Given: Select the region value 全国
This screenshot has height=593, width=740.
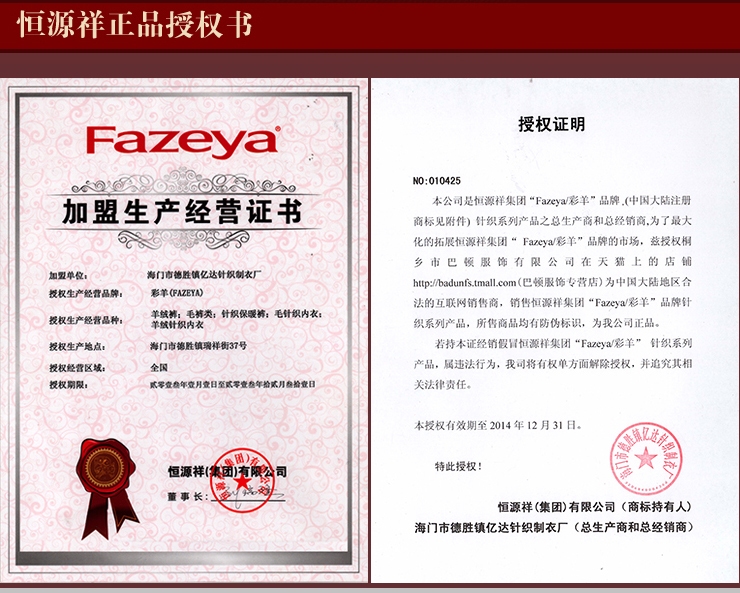Looking at the screenshot, I should [x=159, y=367].
